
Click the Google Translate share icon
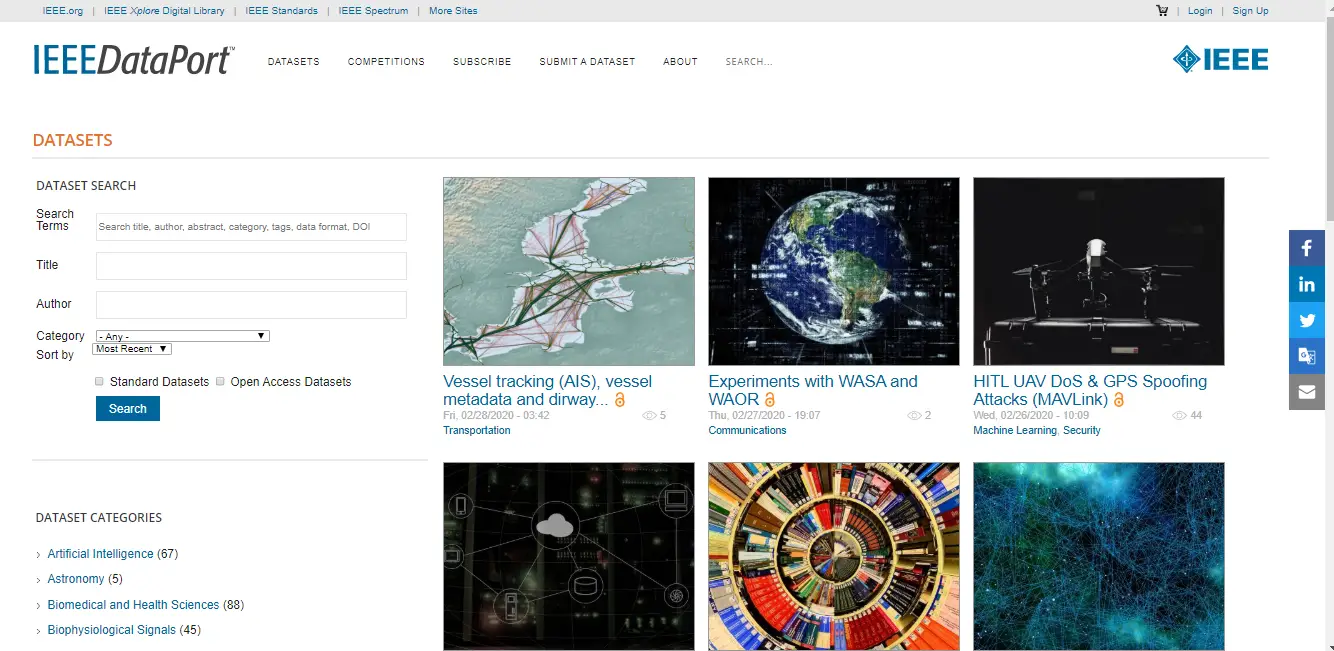(1307, 356)
